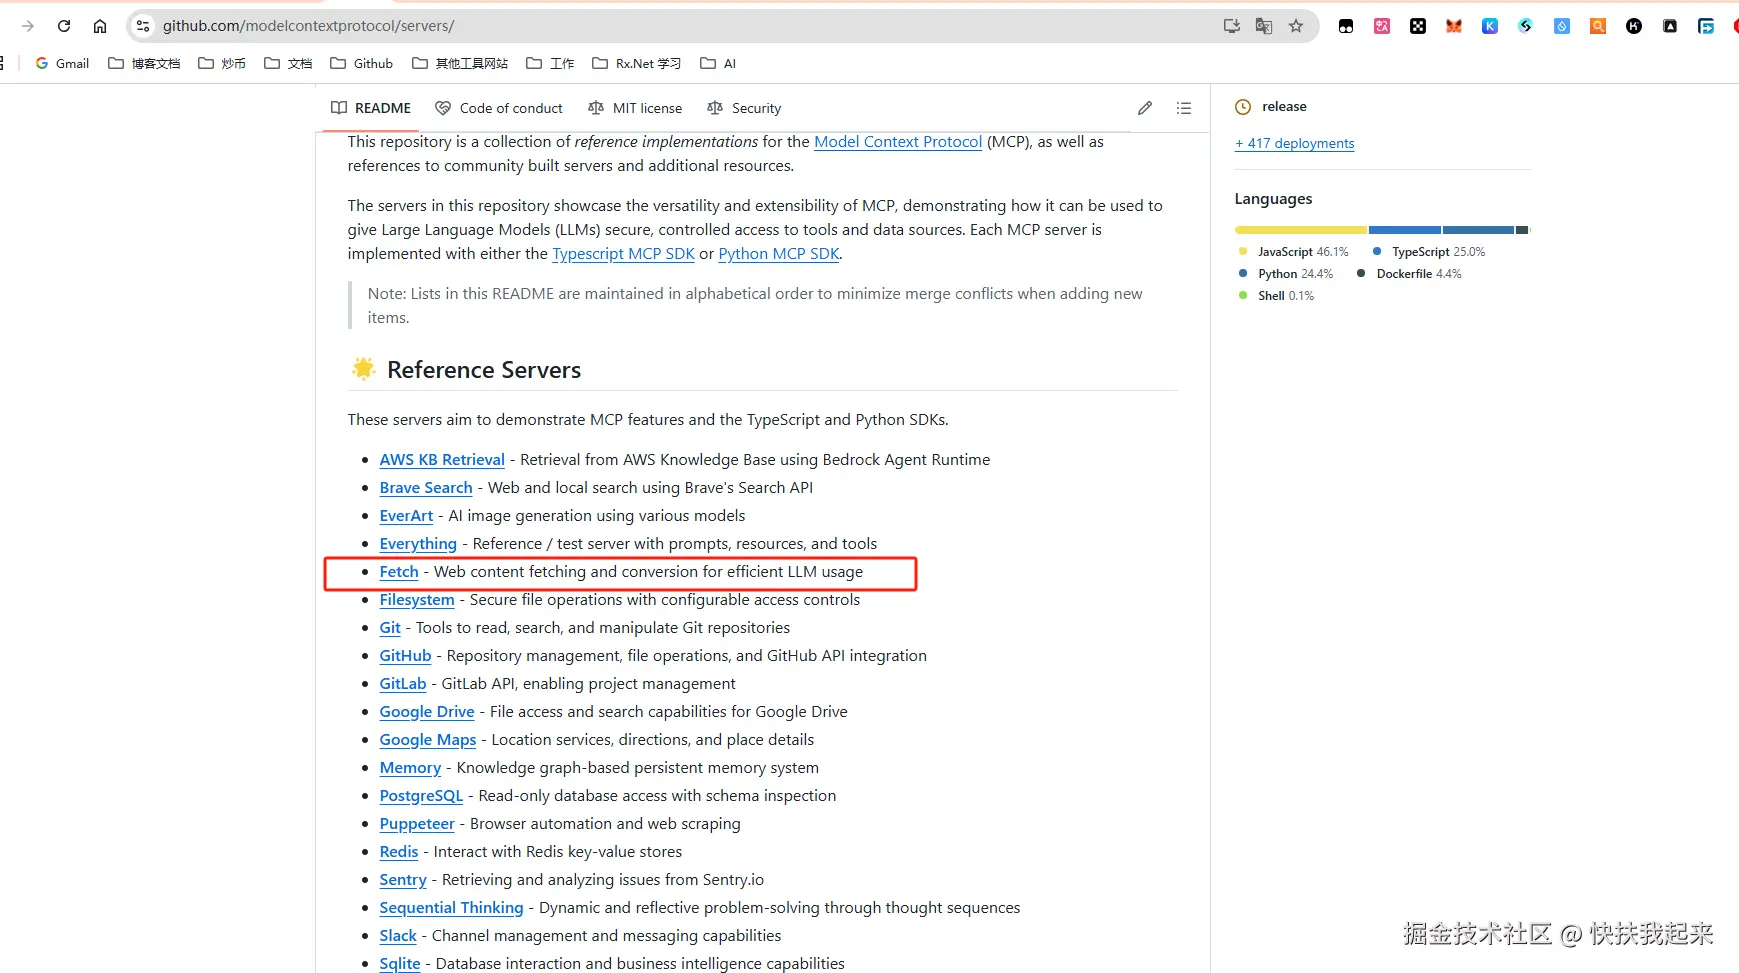Open the pink translation extension
The height and width of the screenshot is (973, 1739).
pyautogui.click(x=1382, y=26)
